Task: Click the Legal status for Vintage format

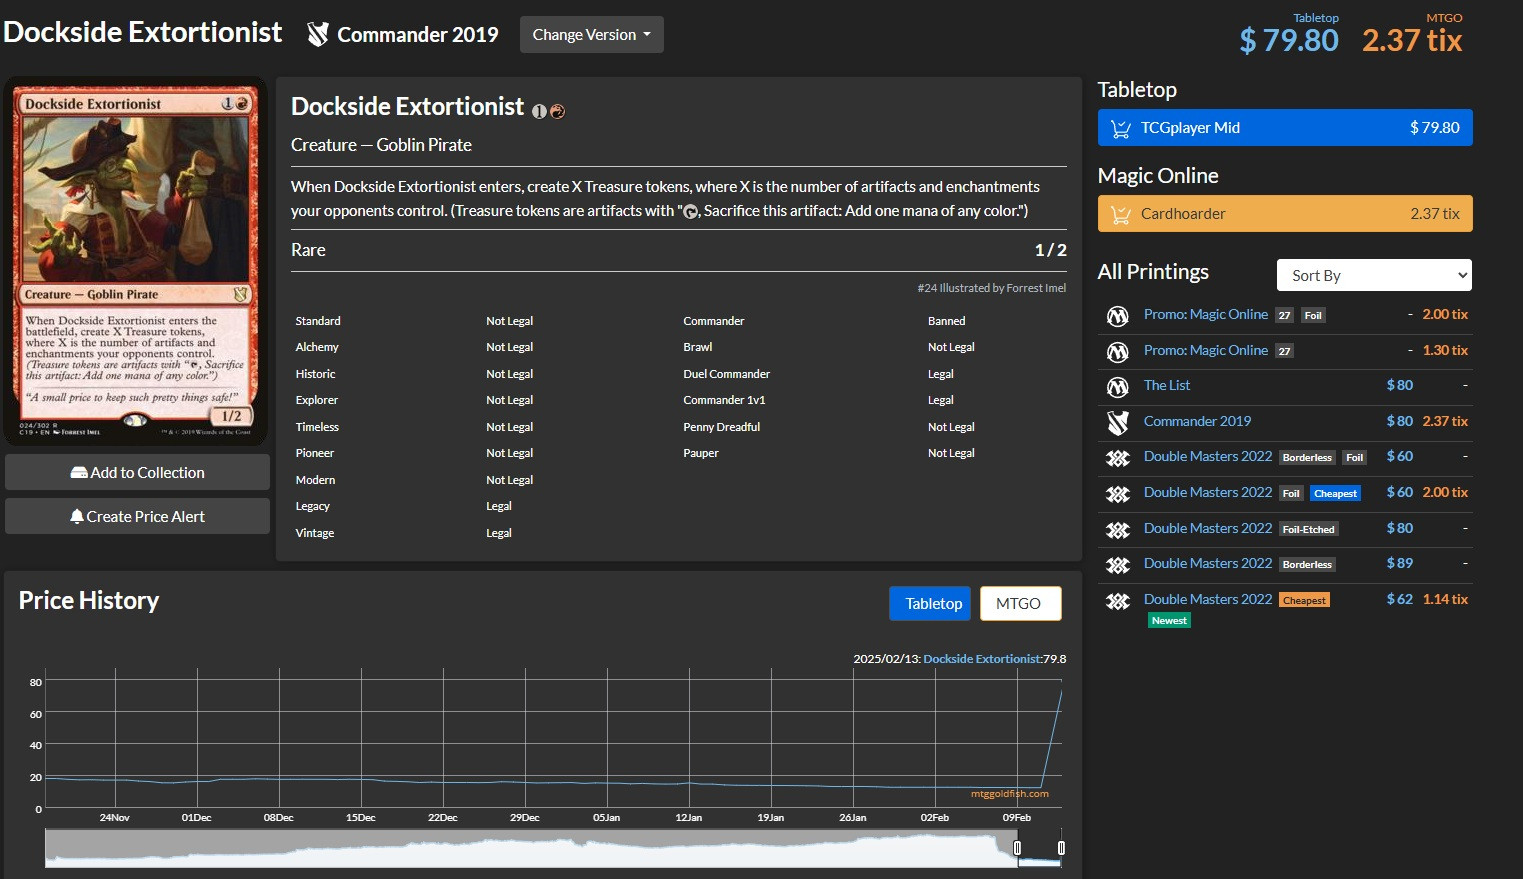Action: 498,533
